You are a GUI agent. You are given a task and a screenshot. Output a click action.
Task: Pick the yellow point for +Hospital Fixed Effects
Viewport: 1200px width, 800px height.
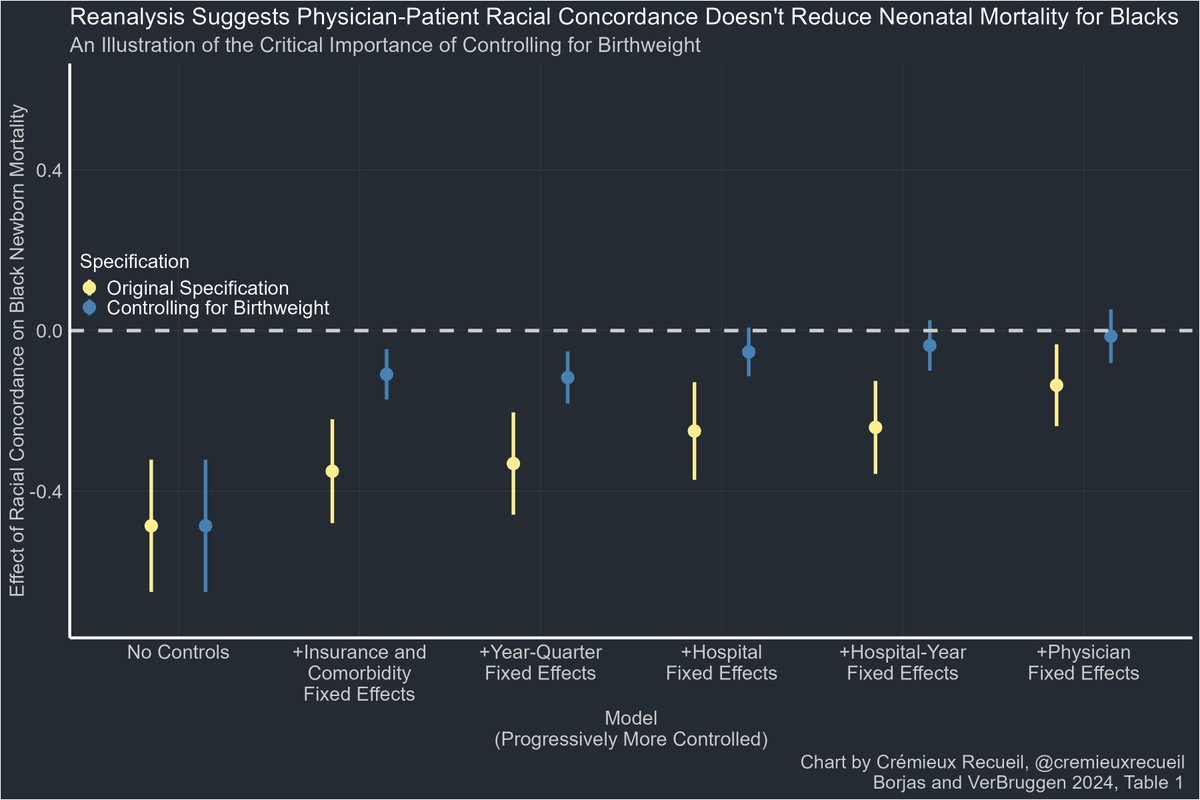click(694, 431)
